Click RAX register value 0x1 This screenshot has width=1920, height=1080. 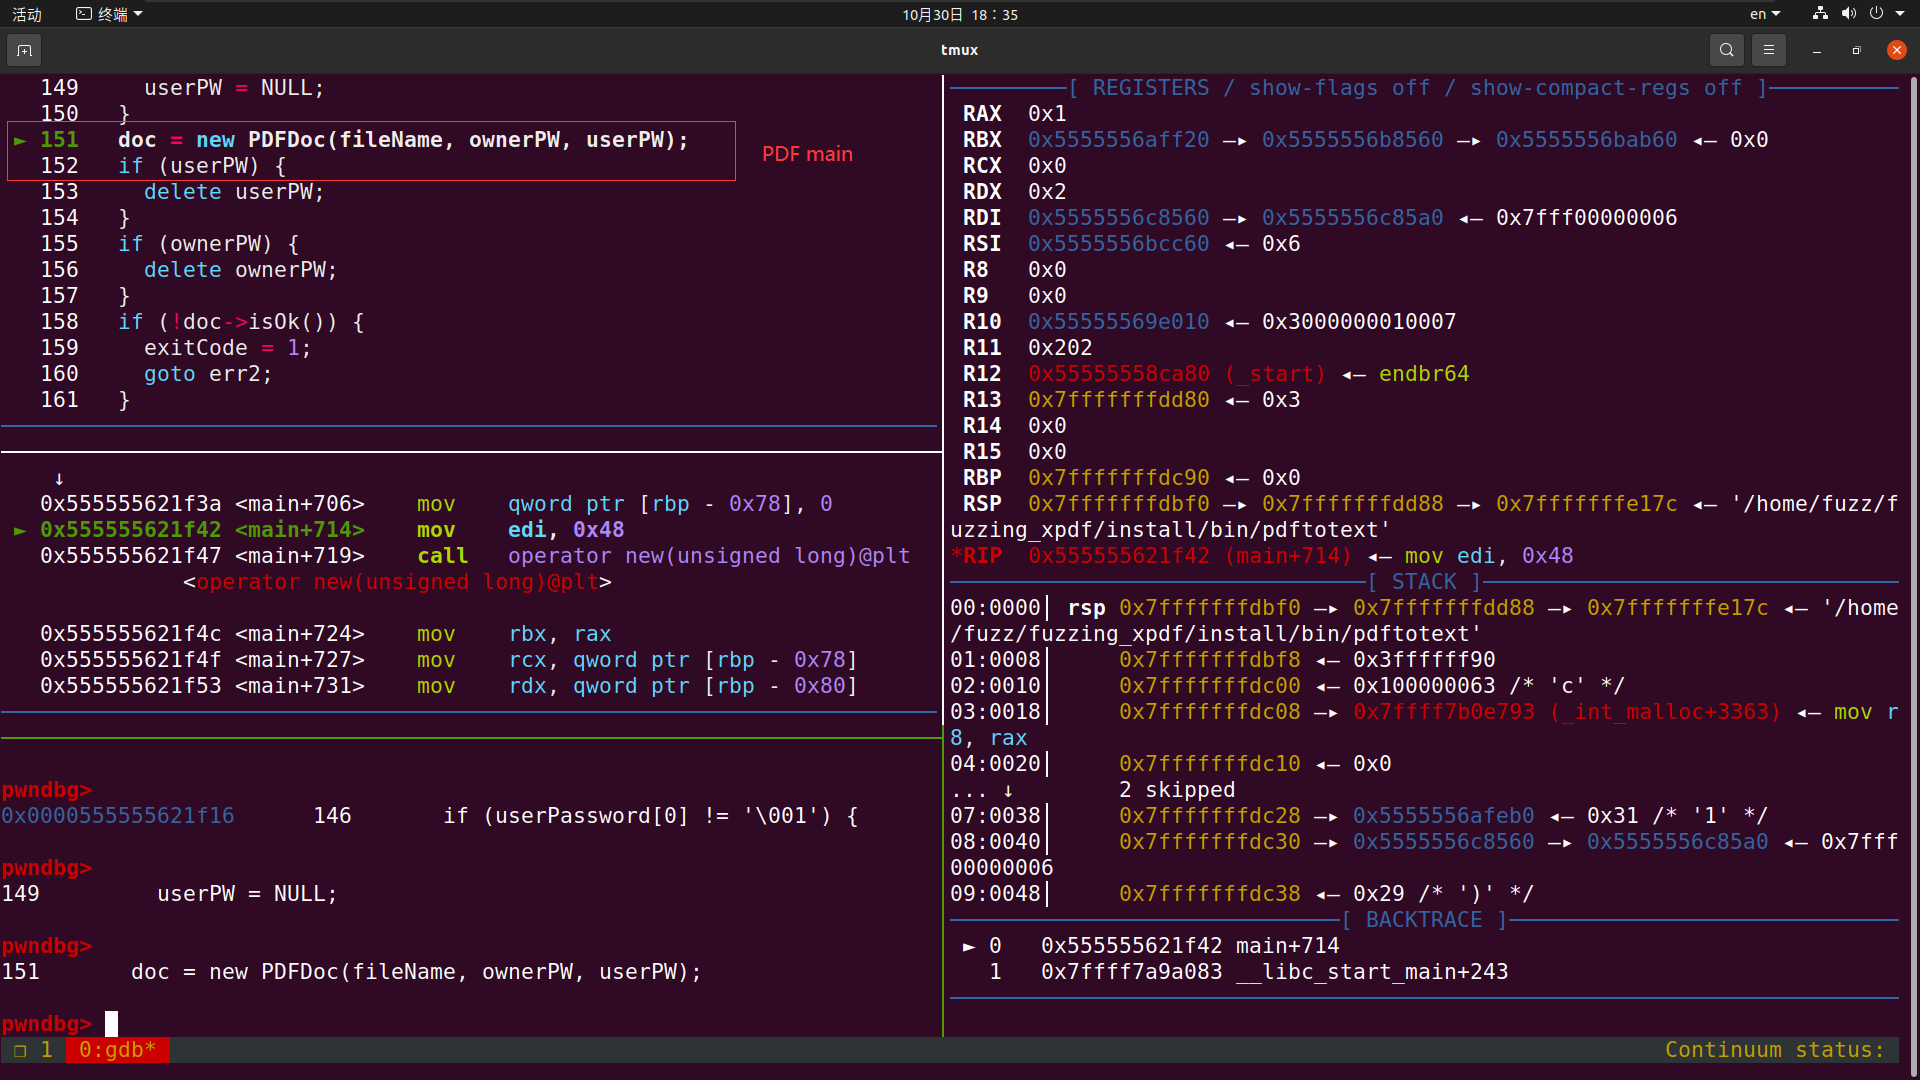(x=1047, y=114)
